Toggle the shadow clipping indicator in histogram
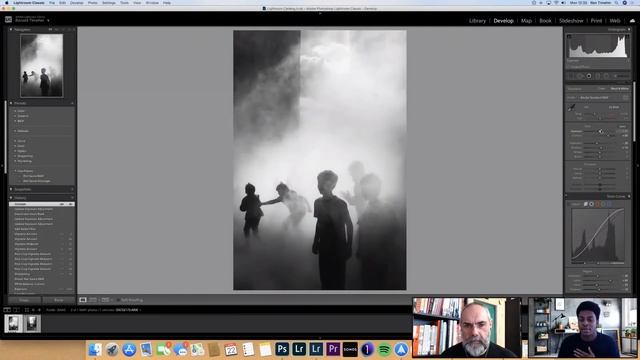 click(x=569, y=36)
